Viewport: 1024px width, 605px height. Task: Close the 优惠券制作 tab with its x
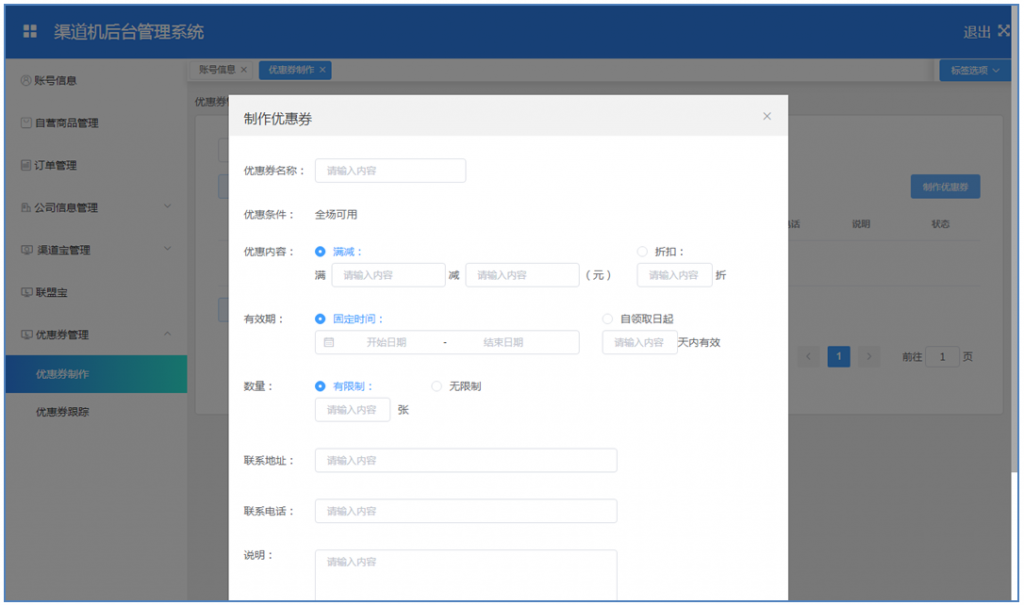(323, 70)
